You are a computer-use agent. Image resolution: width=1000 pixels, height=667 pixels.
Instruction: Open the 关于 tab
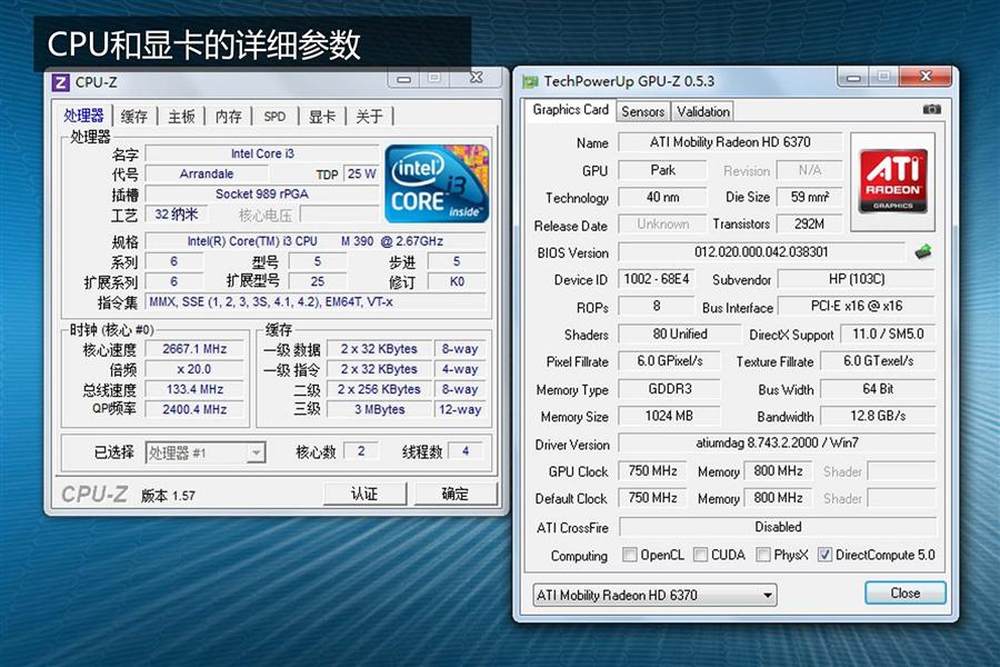tap(369, 116)
